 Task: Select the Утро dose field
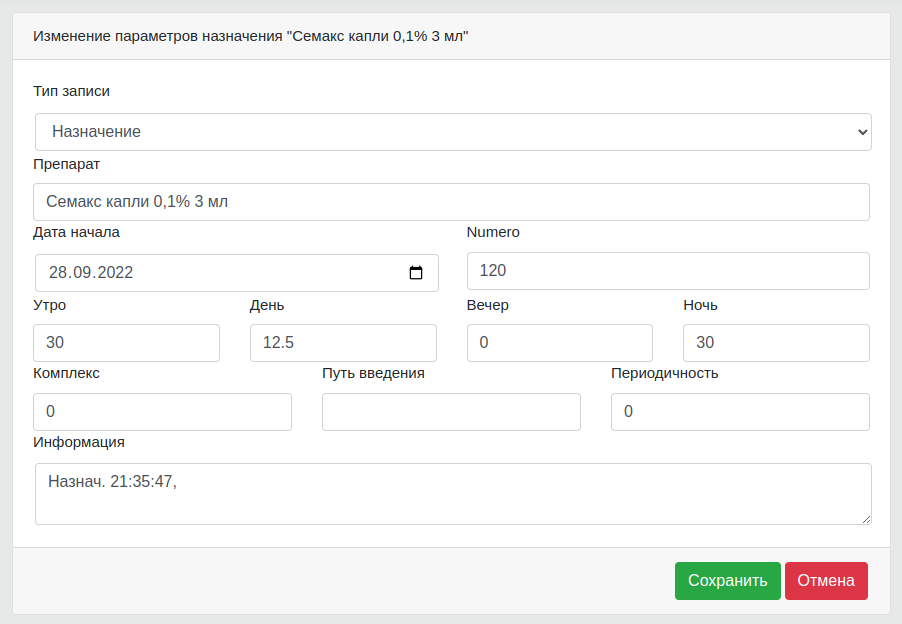point(127,343)
